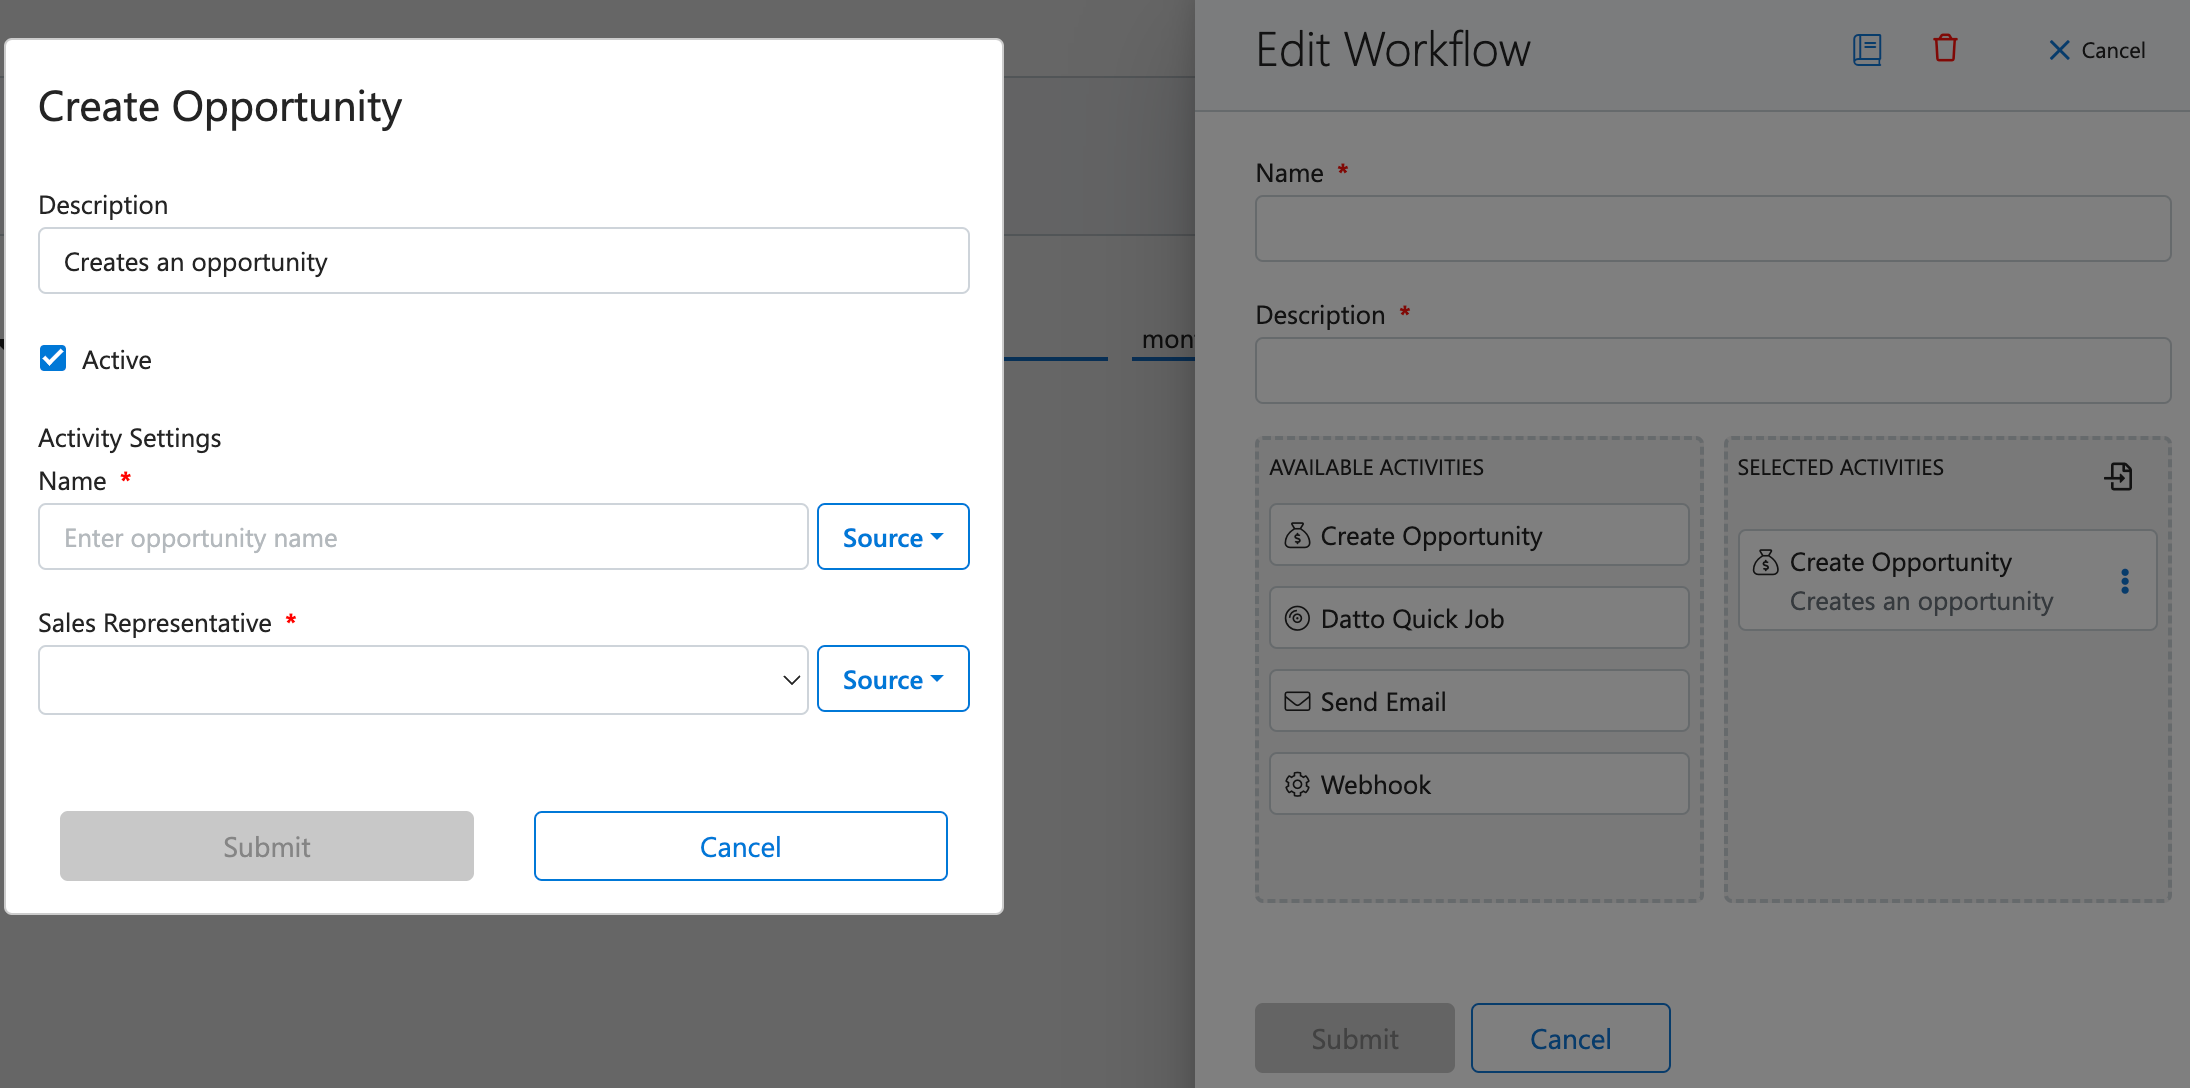Click the AVAILABLE ACTIVITIES heading
2190x1088 pixels.
[x=1377, y=467]
